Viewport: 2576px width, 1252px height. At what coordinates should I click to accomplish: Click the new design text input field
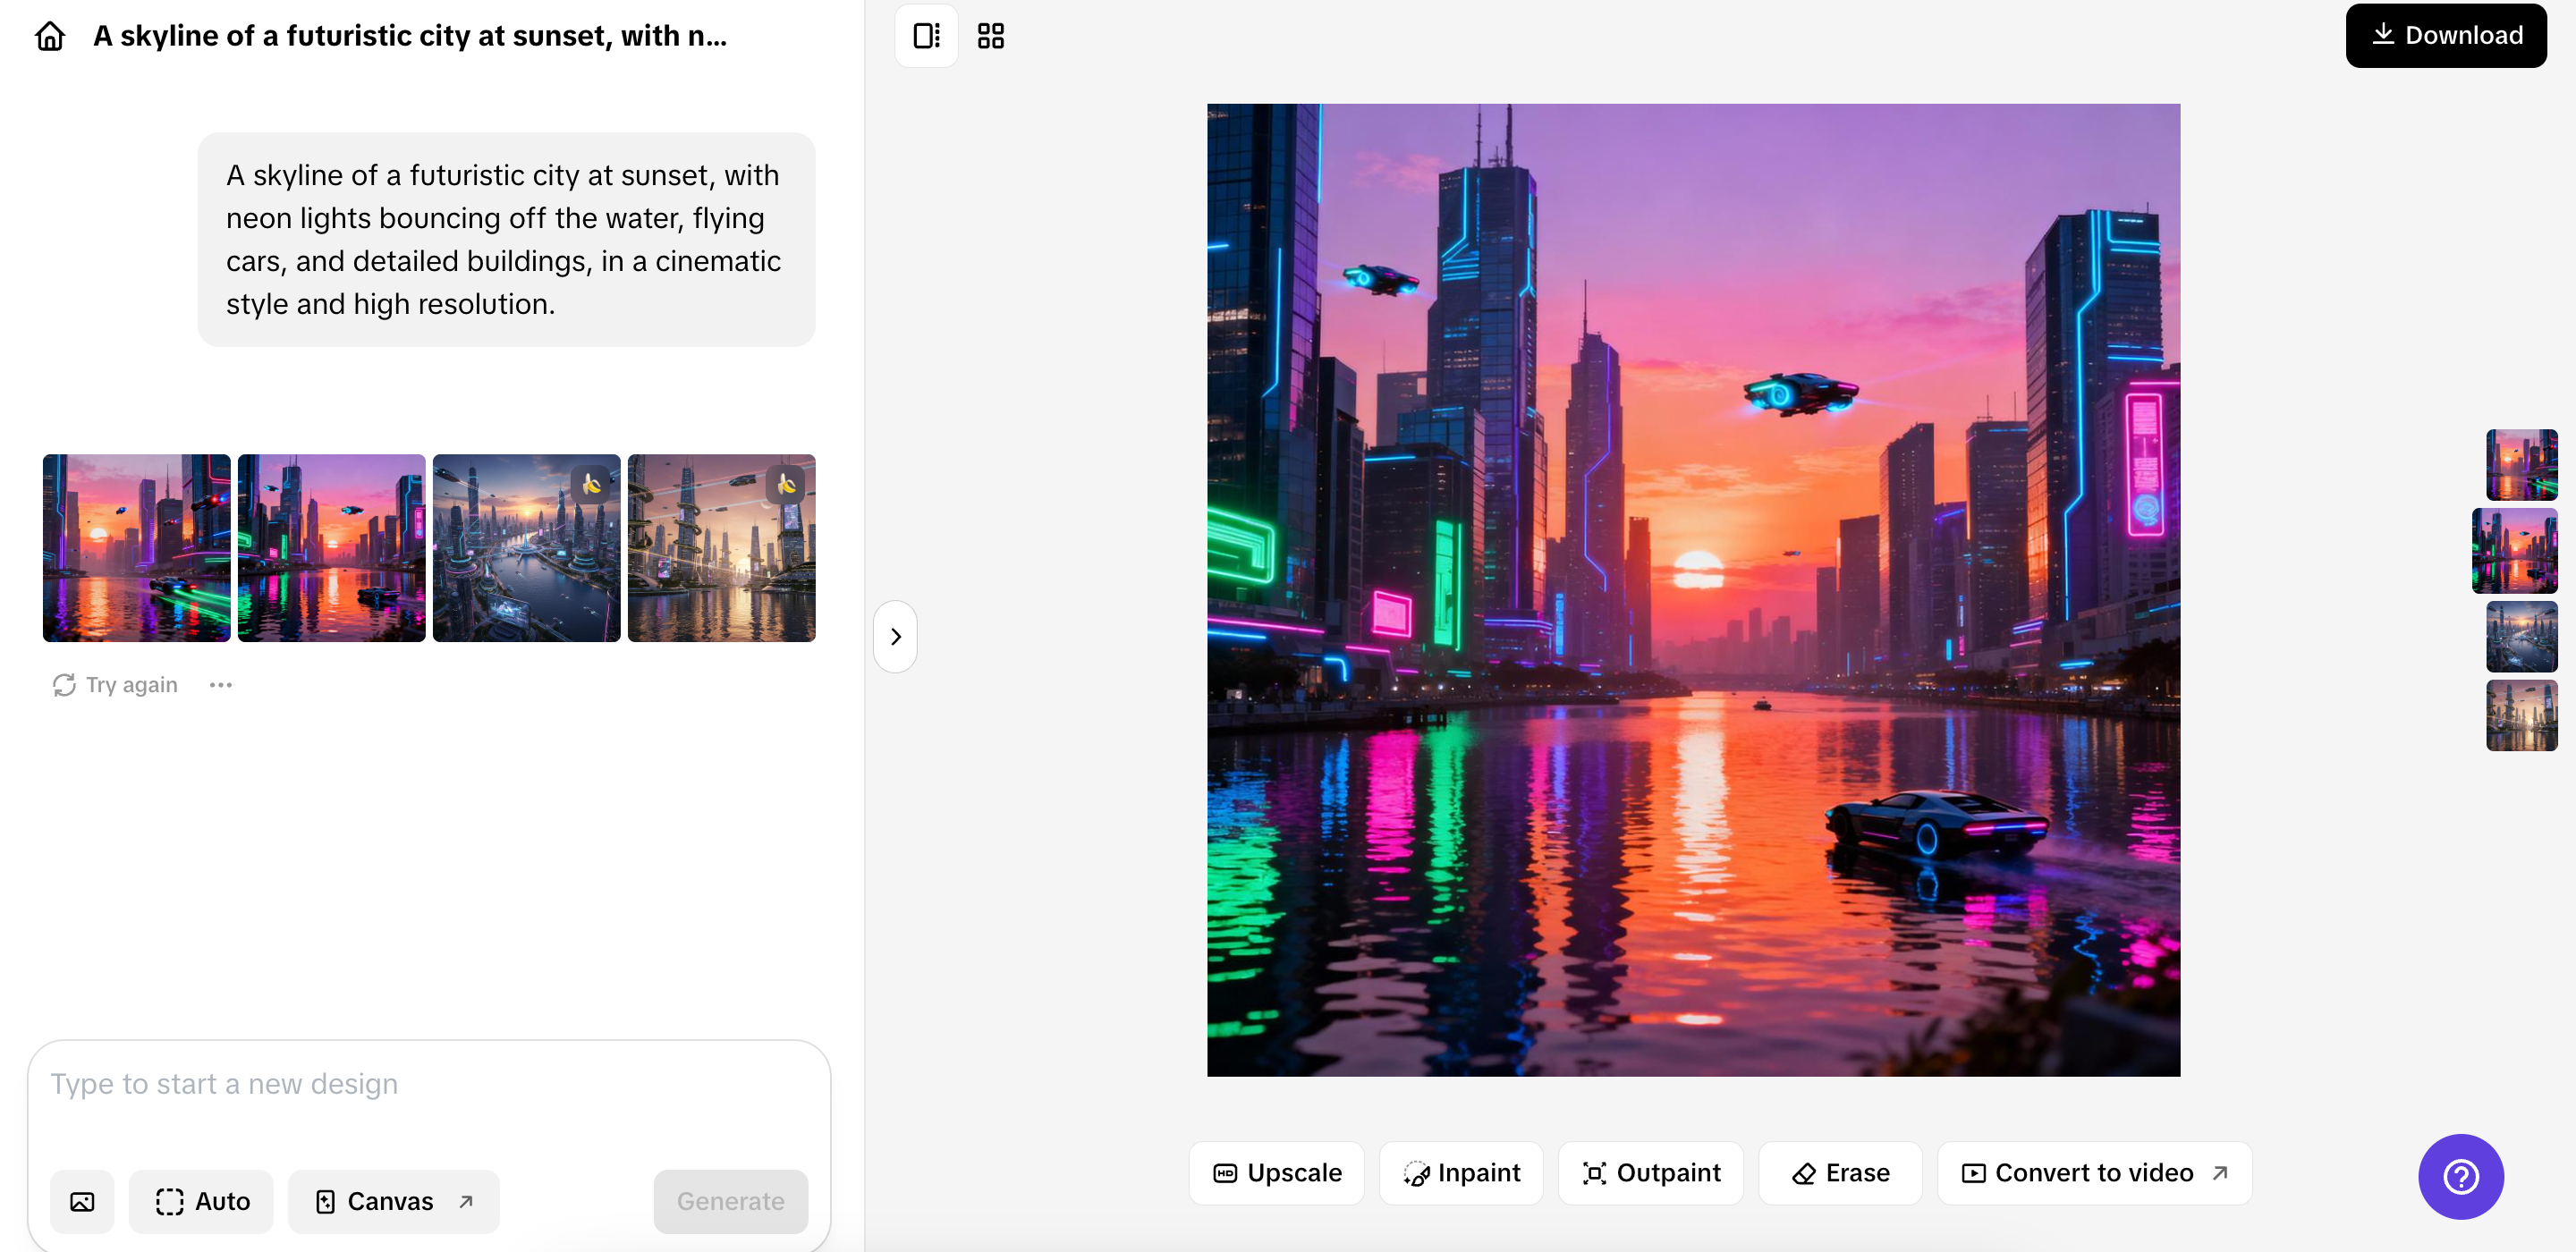[430, 1083]
